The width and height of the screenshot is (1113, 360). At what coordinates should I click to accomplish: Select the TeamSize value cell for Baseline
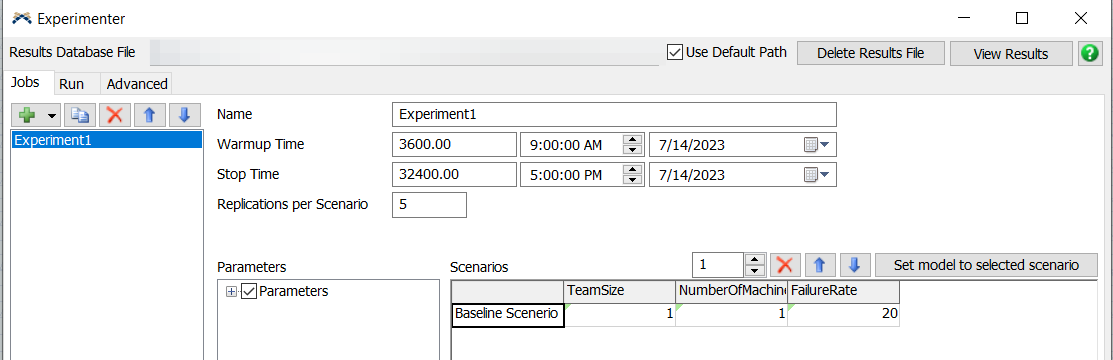[x=620, y=315]
